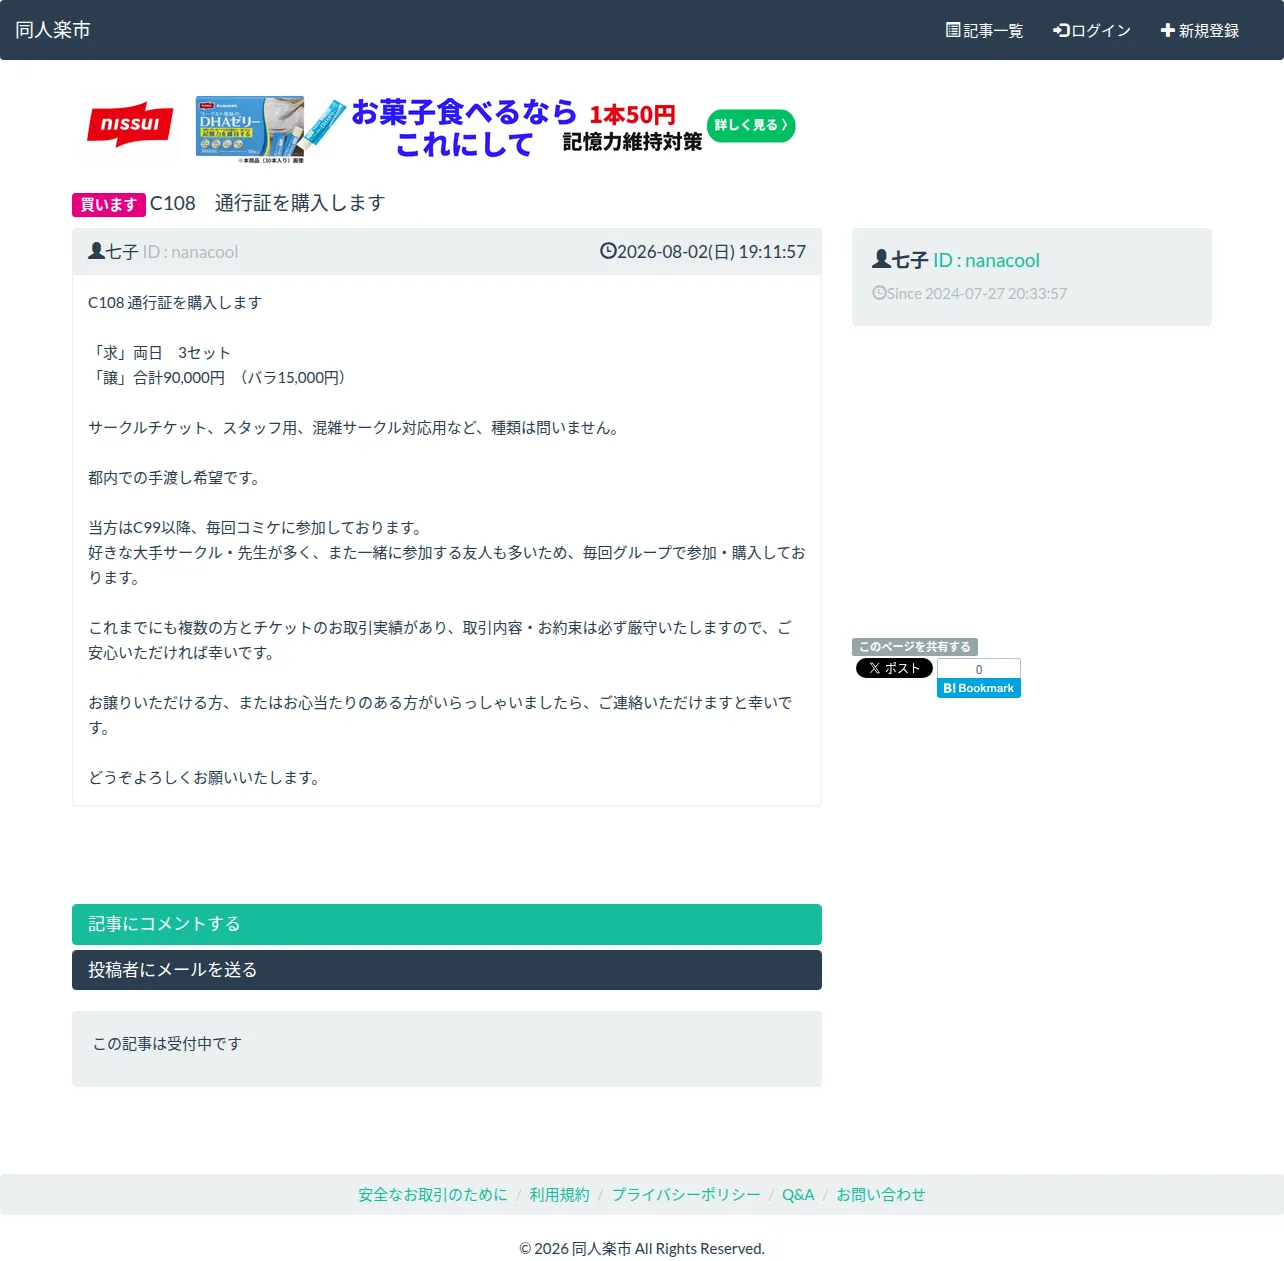Click the ID : nanacool sidebar profile link
Image resolution: width=1284 pixels, height=1261 pixels.
coord(986,260)
